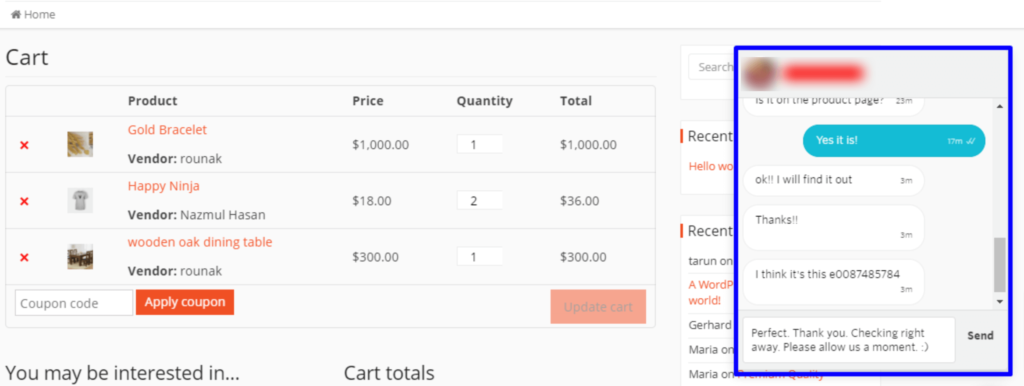Remove wooden oak dining table item
Viewport: 1024px width, 386px height.
24,257
